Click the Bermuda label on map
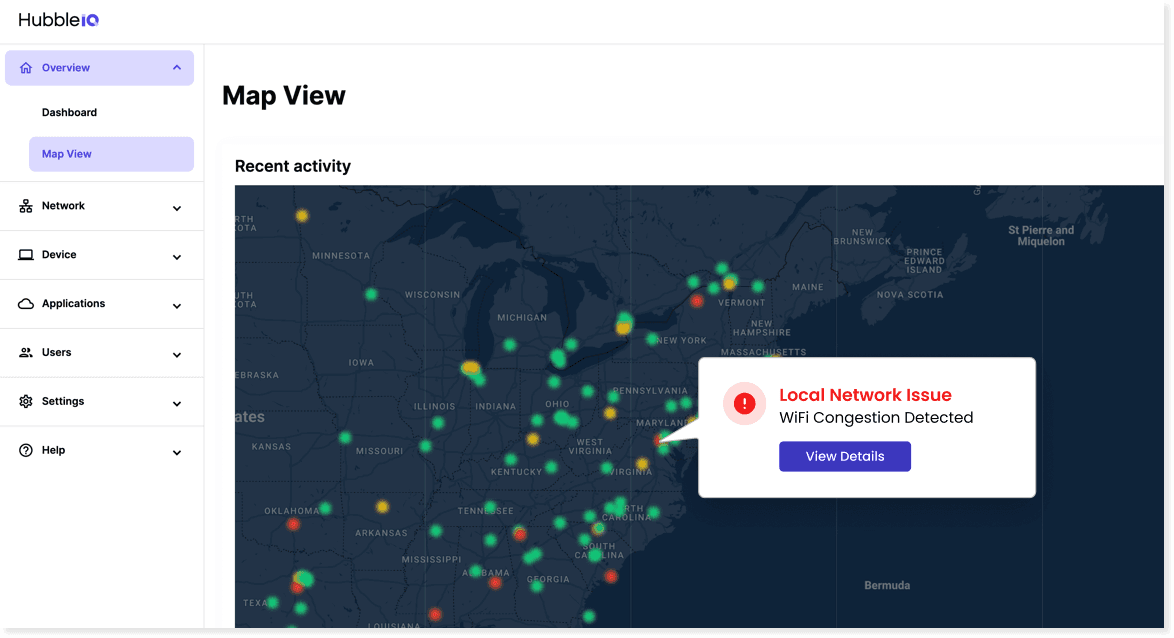Viewport: 1174px width, 638px height. pyautogui.click(x=887, y=585)
